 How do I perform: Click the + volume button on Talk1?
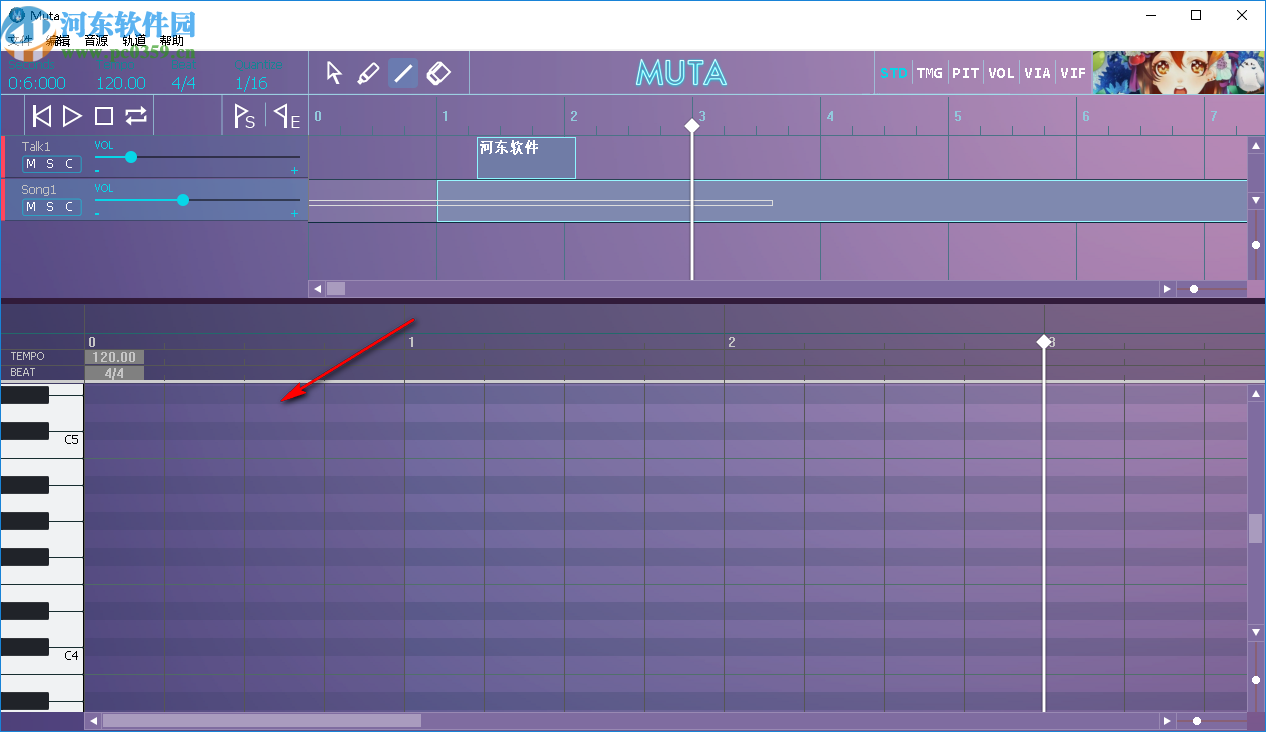tap(294, 170)
